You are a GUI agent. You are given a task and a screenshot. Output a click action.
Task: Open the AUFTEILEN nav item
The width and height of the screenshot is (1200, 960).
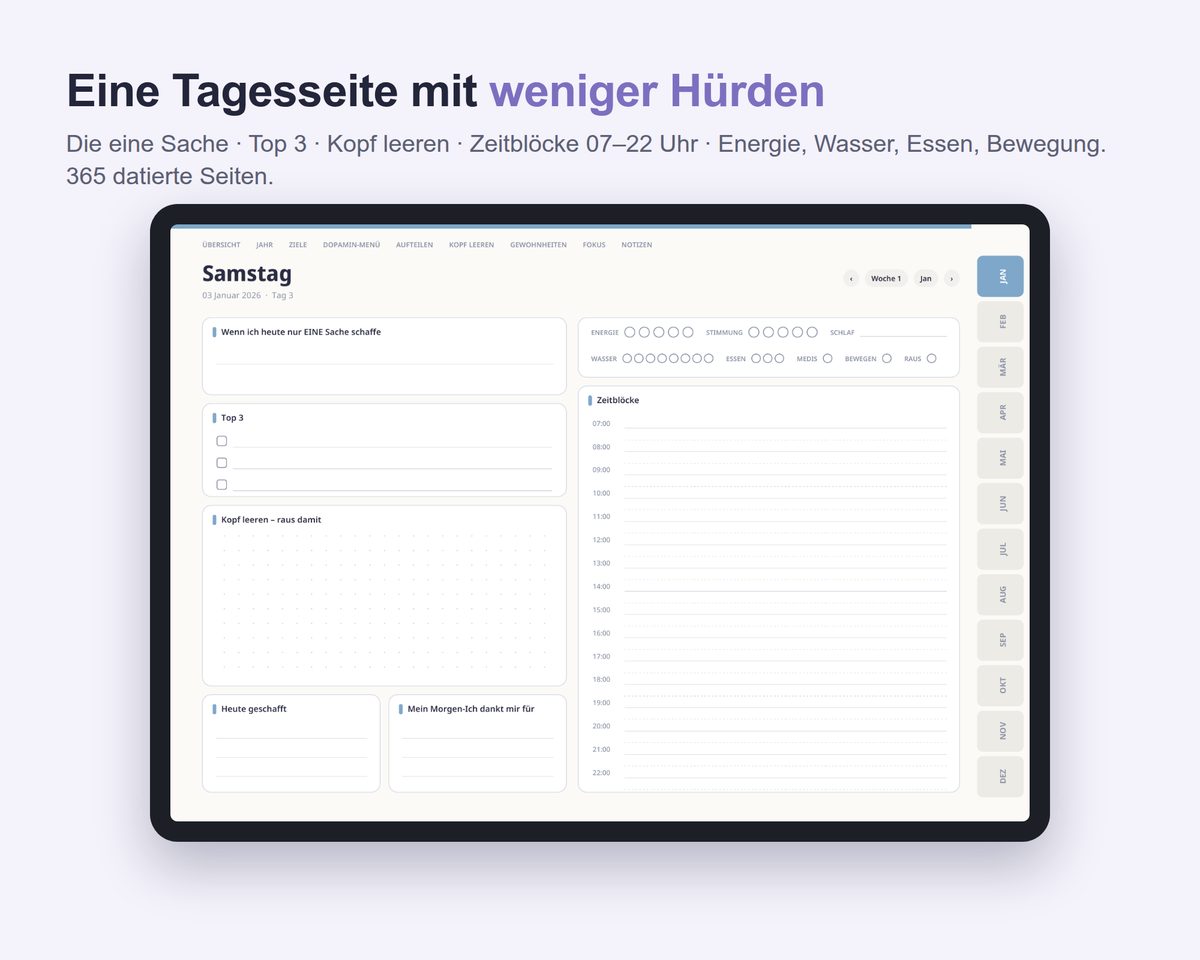click(x=414, y=245)
